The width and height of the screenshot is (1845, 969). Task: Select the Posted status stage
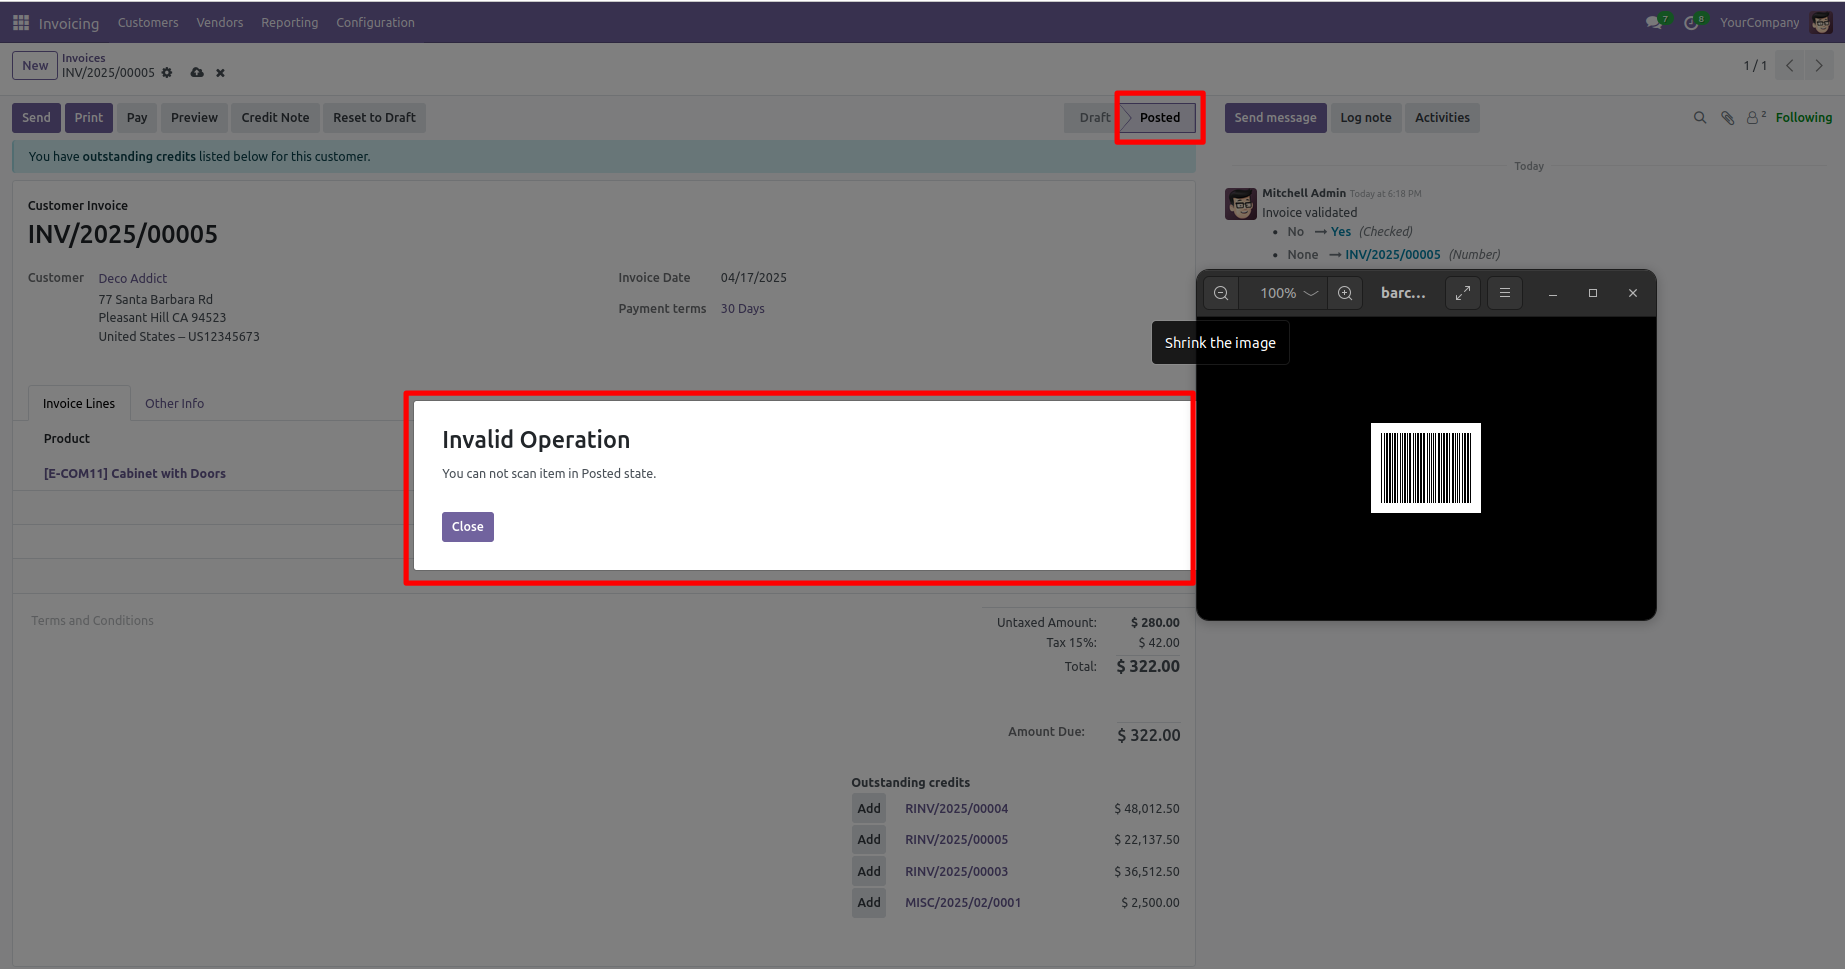point(1160,118)
